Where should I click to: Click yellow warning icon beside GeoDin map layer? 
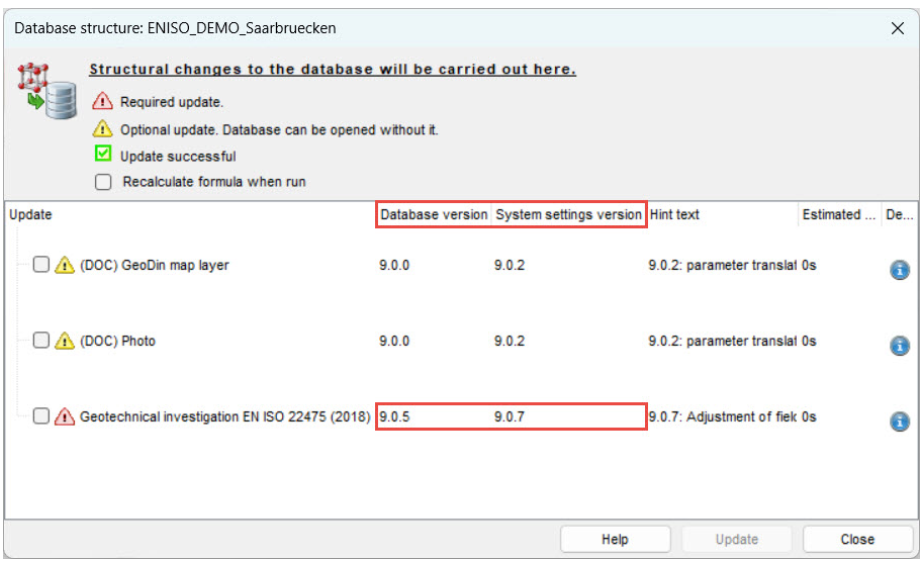click(x=64, y=265)
